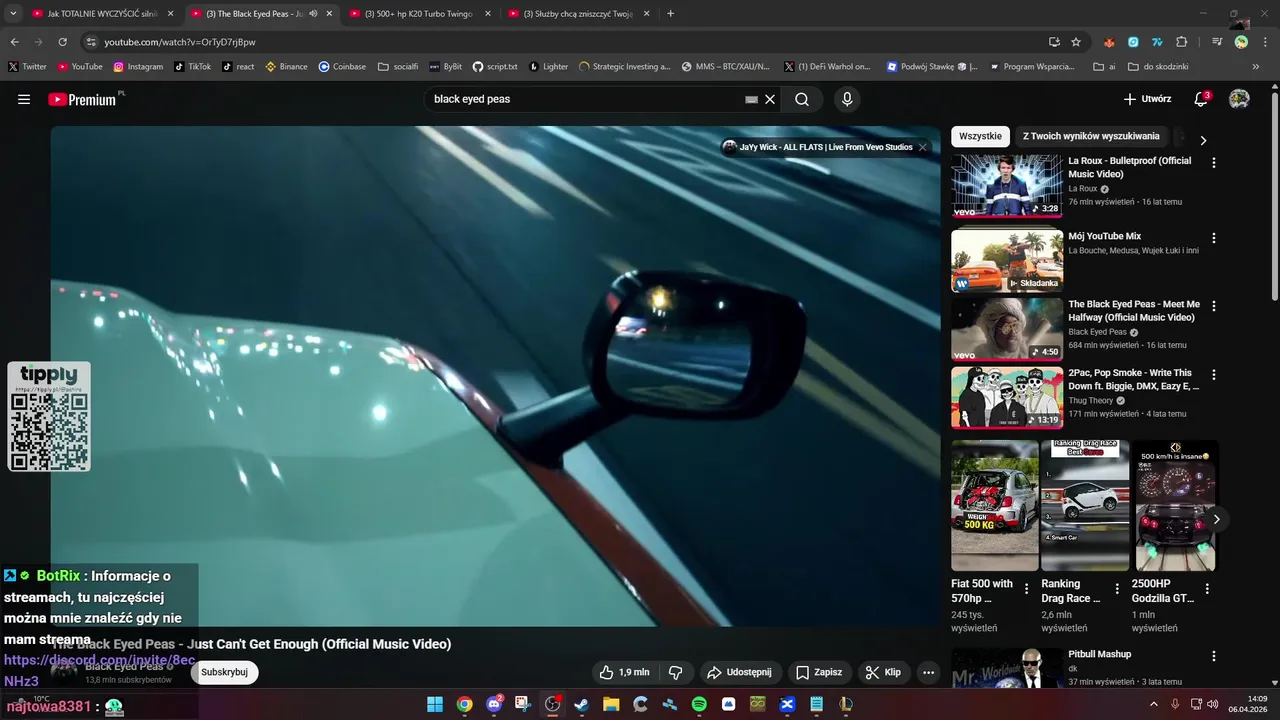Open the Twitter bookmark
The width and height of the screenshot is (1280, 720).
(27, 67)
